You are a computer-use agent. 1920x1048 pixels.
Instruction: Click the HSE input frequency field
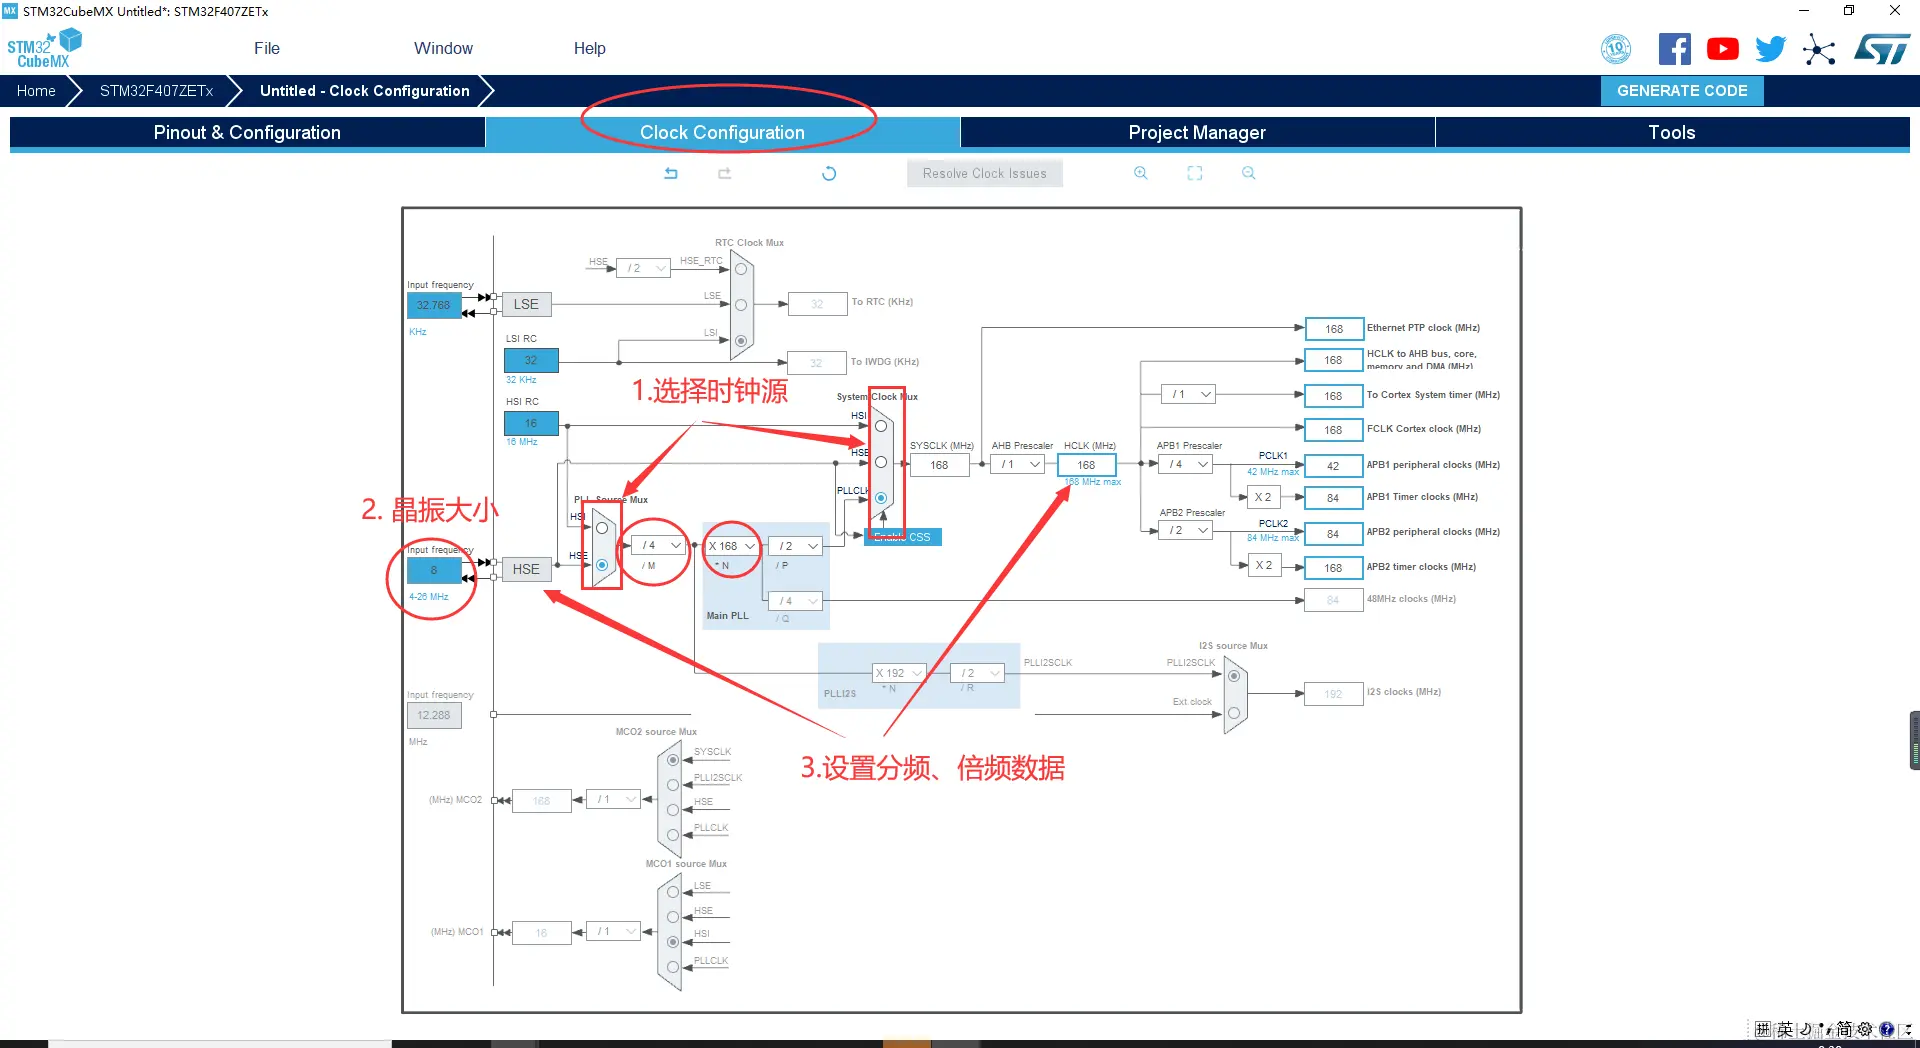click(434, 570)
